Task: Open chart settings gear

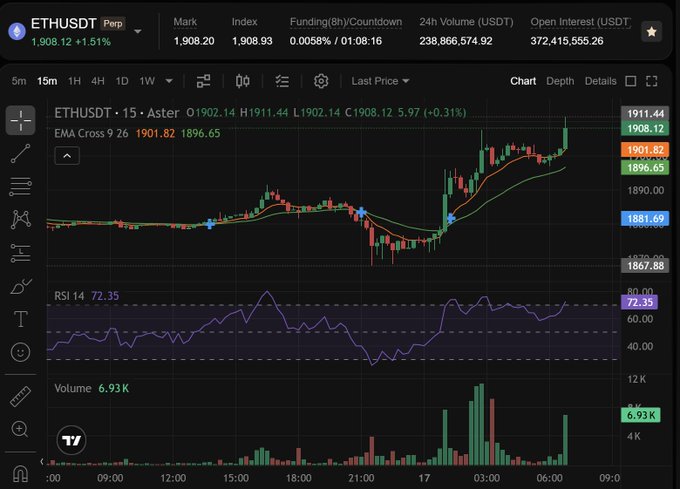Action: pos(321,81)
